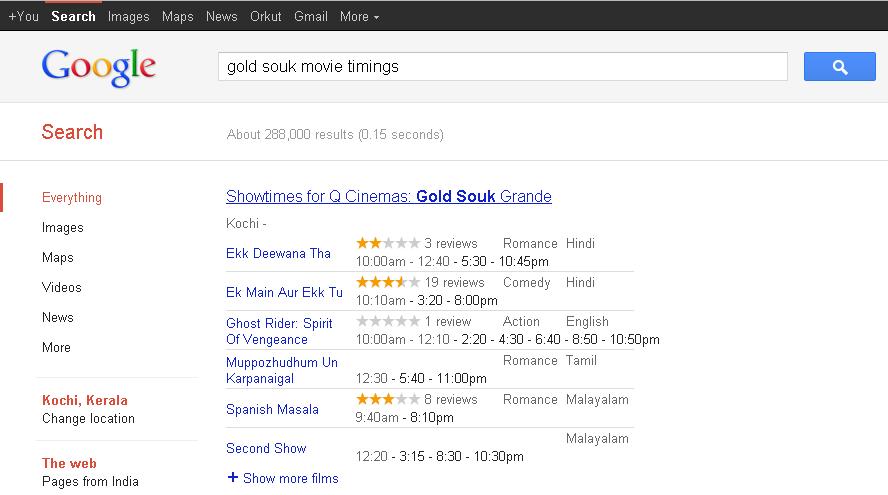Click the Google logo
This screenshot has height=495, width=888.
[x=98, y=67]
